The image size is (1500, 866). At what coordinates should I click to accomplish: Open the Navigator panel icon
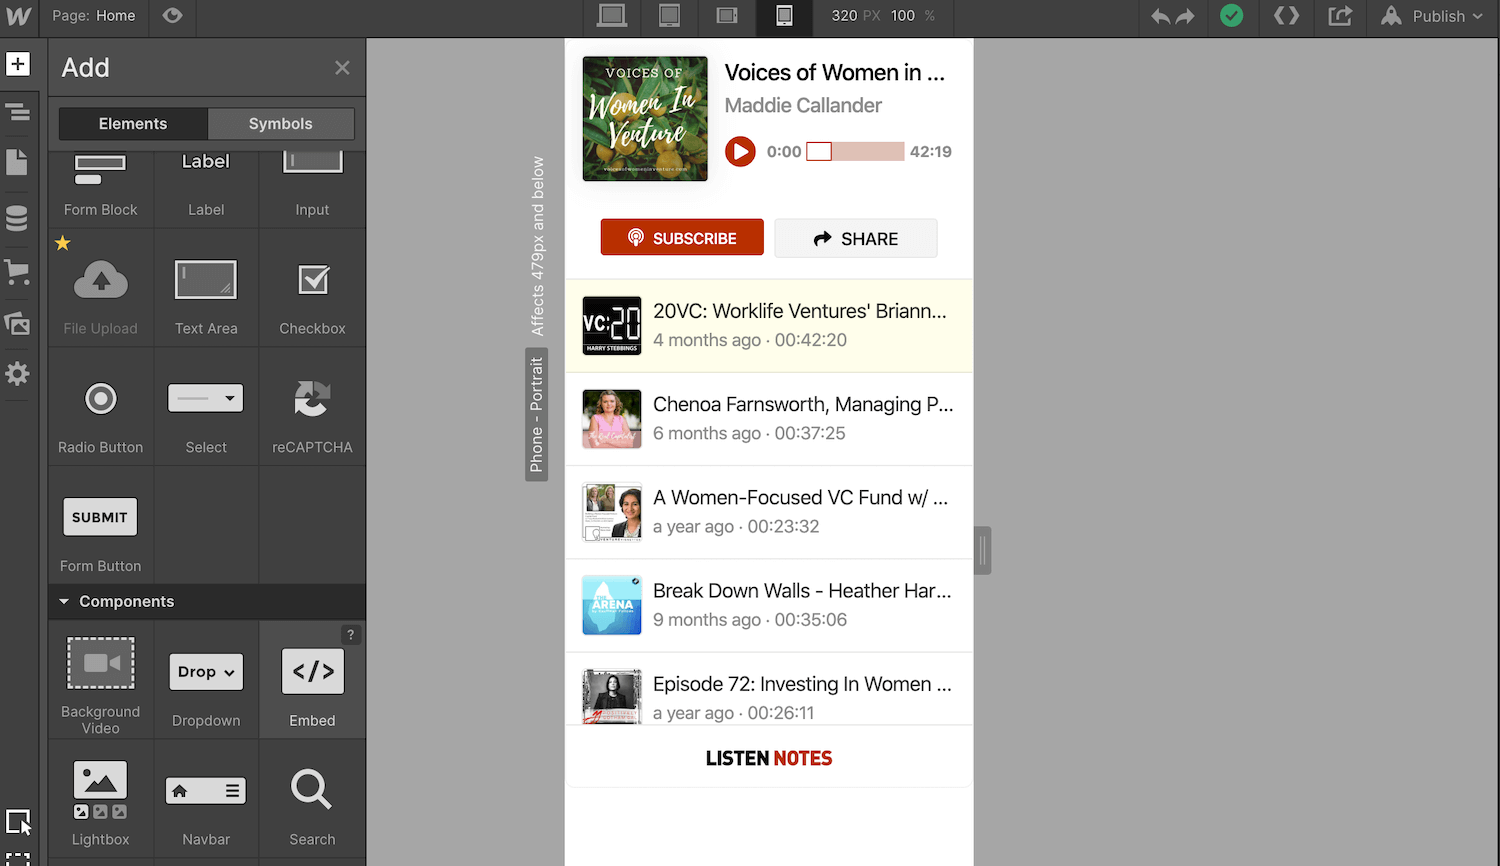(18, 112)
